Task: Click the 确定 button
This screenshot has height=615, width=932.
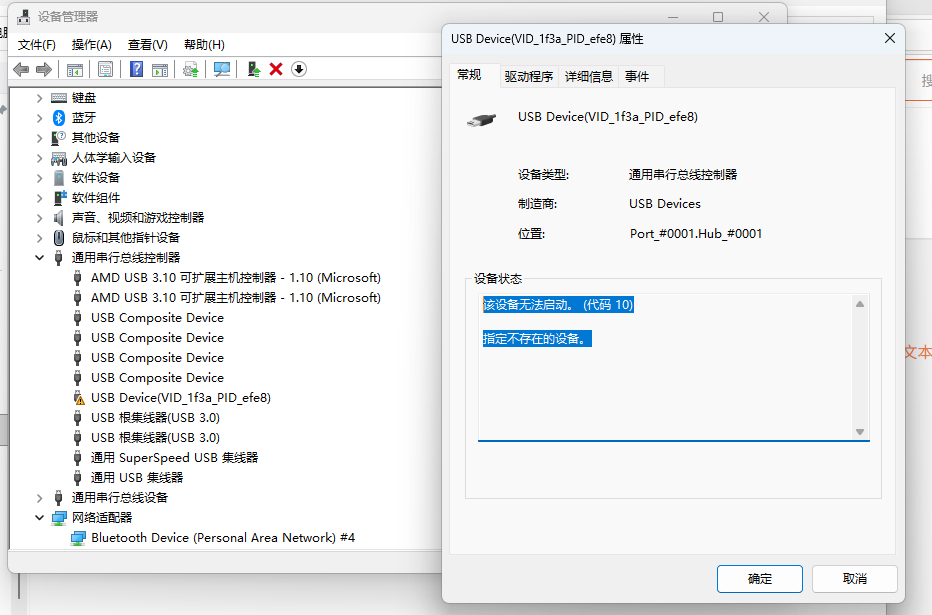Action: 759,578
